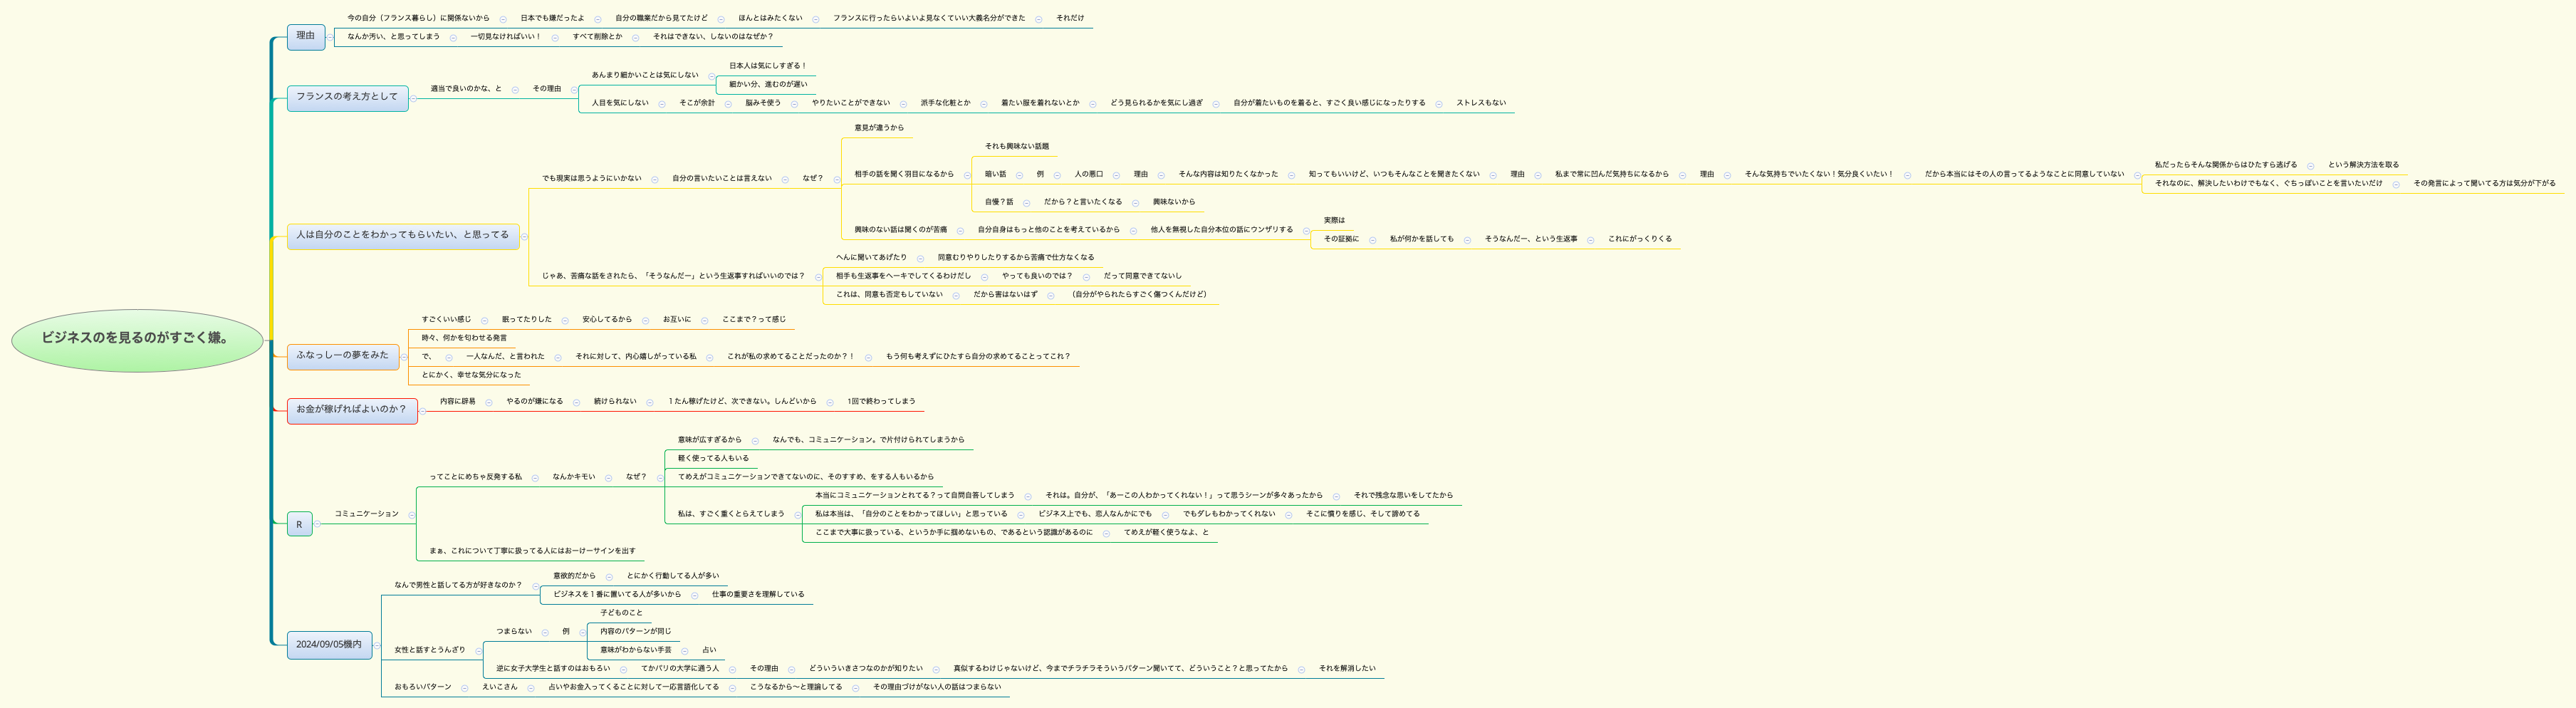Click the それだけ leaf node
The height and width of the screenshot is (708, 2576).
click(1070, 16)
